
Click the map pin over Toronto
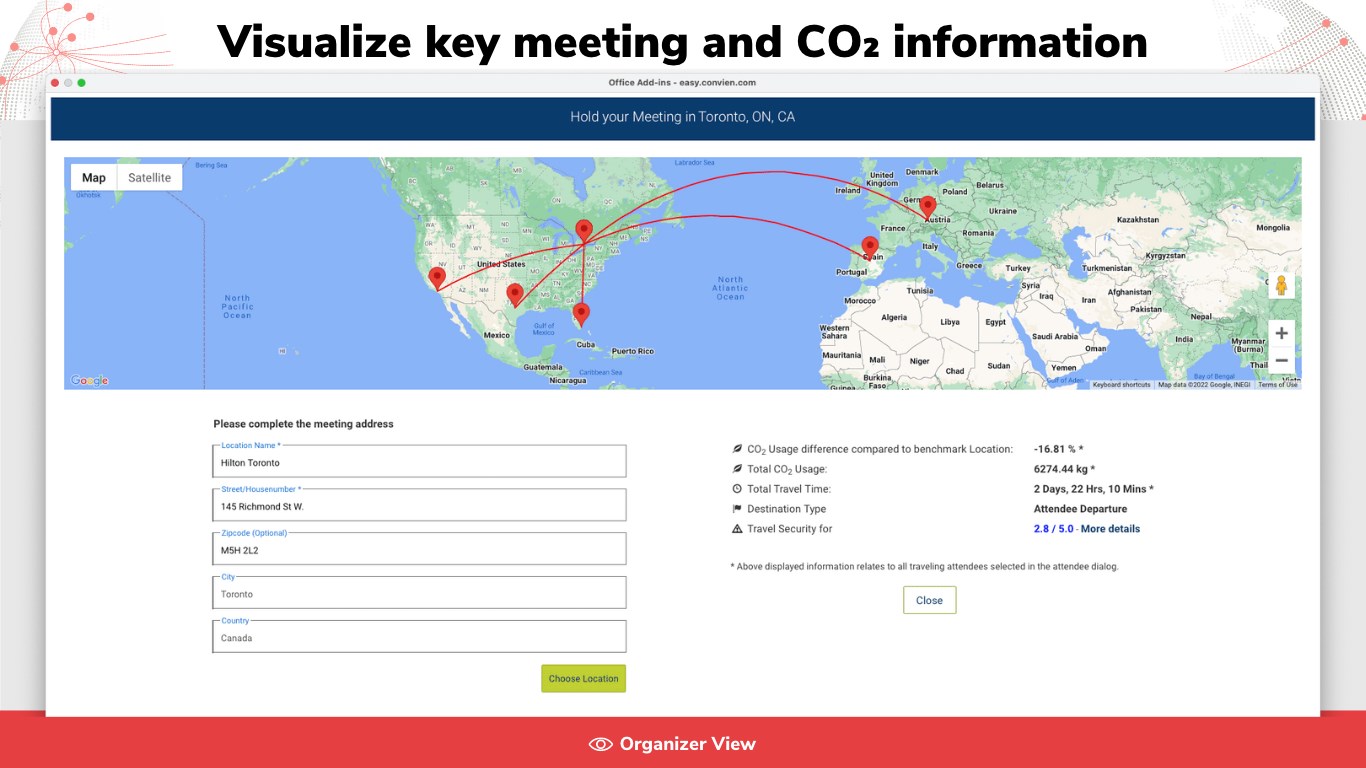click(x=584, y=230)
